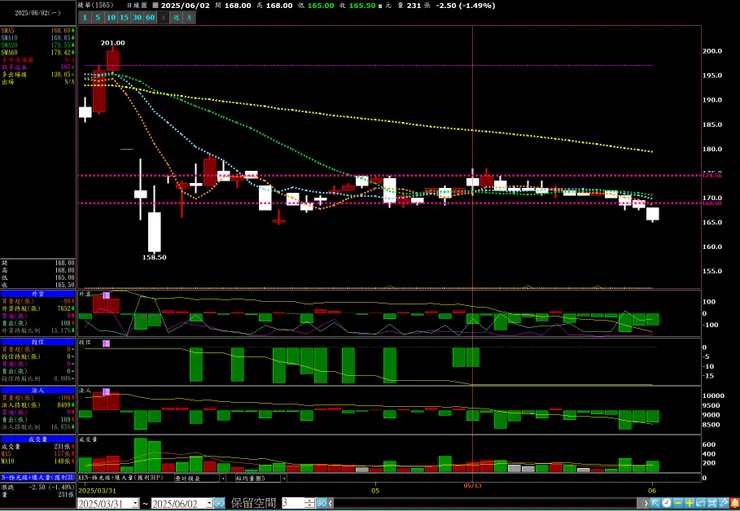Select the 5-minute timeframe button
This screenshot has height=511, width=740.
98,17
